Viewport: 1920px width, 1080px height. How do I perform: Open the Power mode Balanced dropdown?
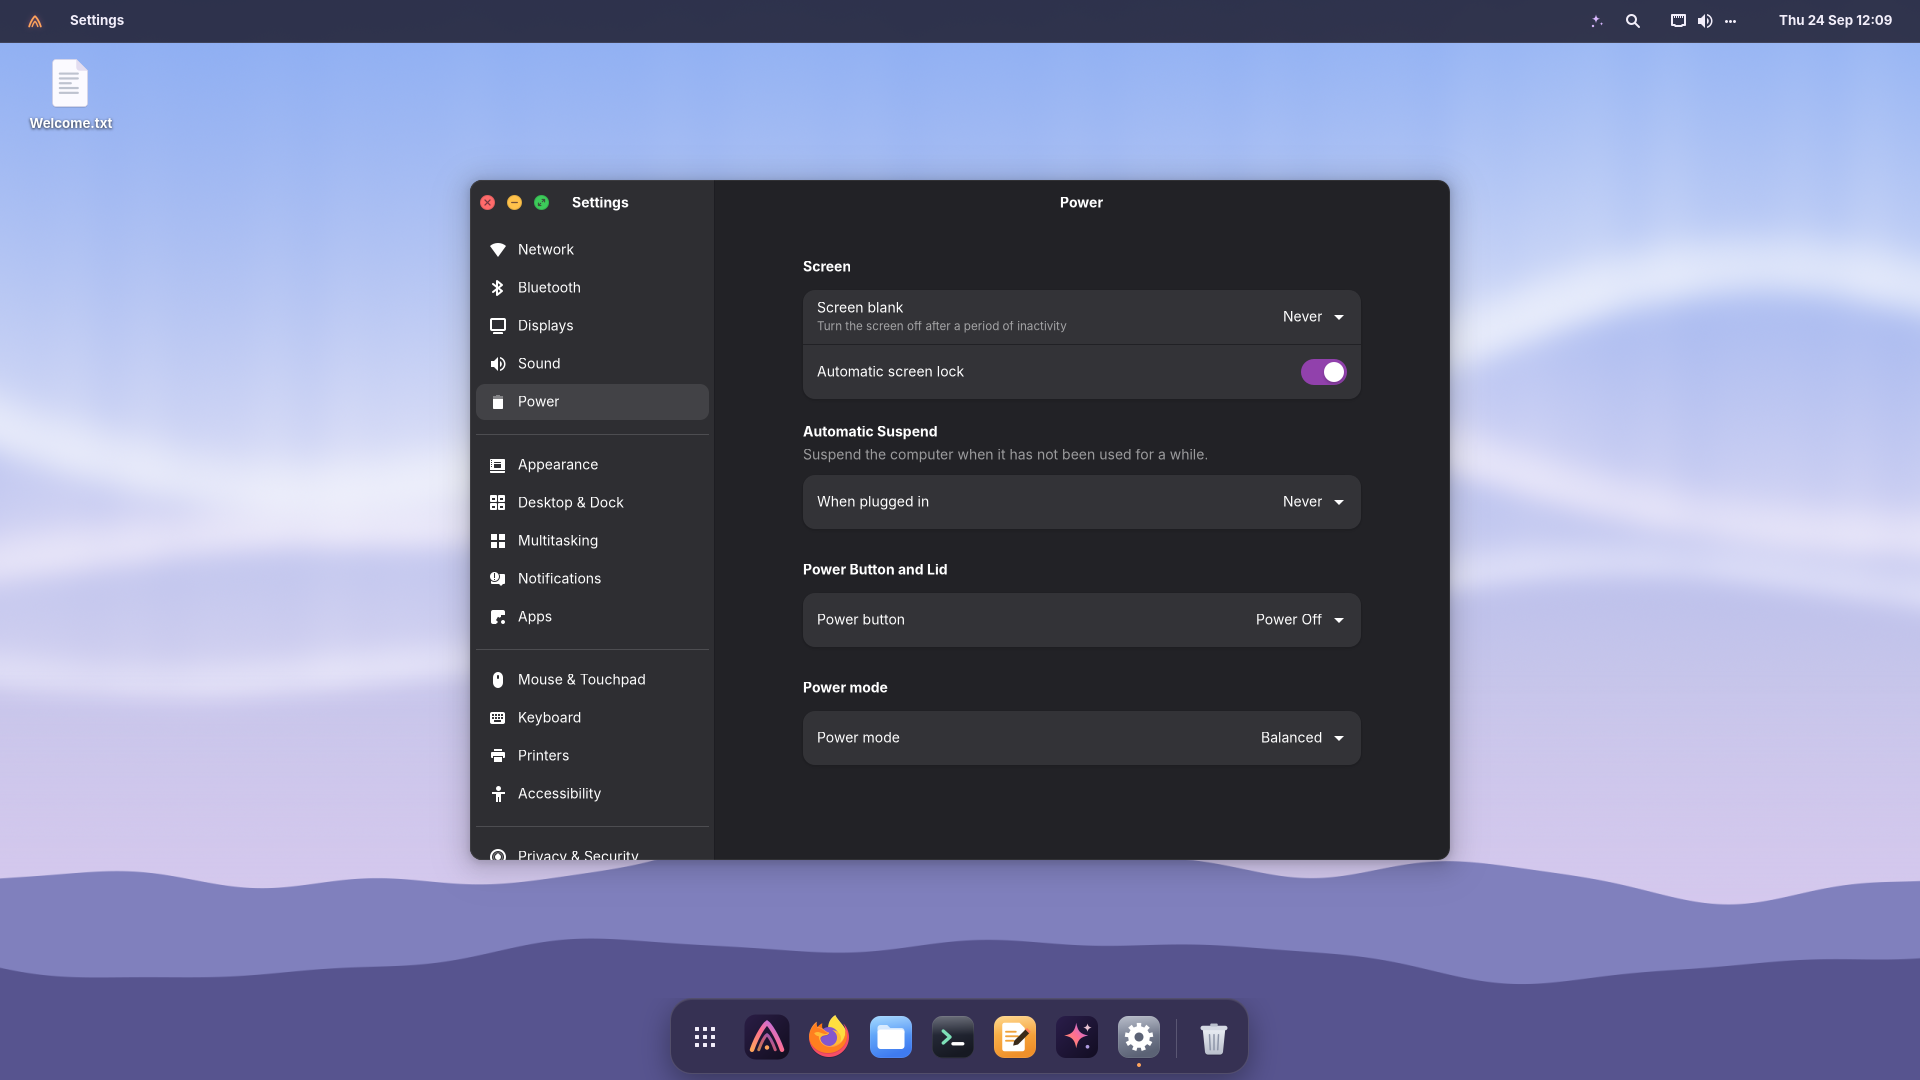(x=1302, y=738)
